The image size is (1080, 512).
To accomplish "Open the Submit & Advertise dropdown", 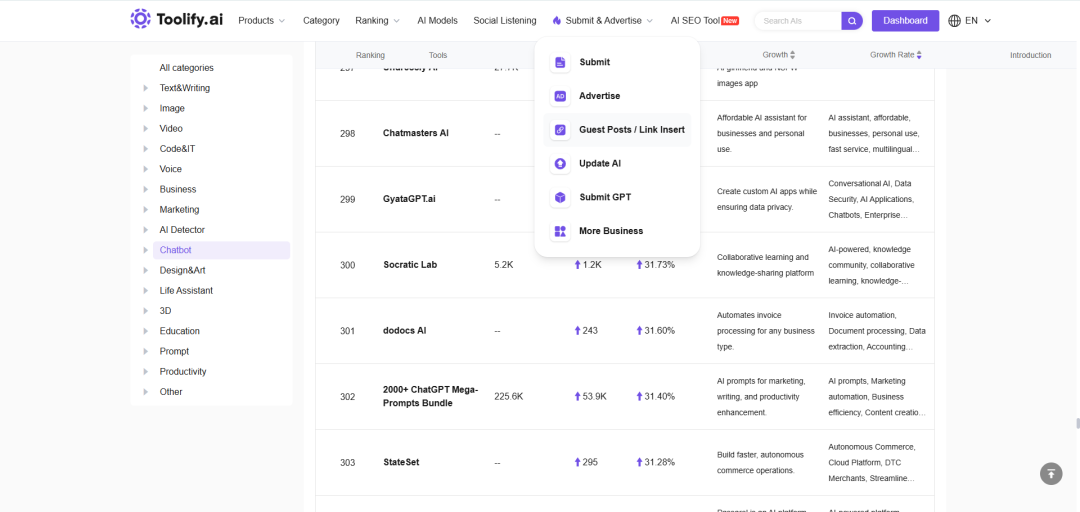I will coord(603,21).
